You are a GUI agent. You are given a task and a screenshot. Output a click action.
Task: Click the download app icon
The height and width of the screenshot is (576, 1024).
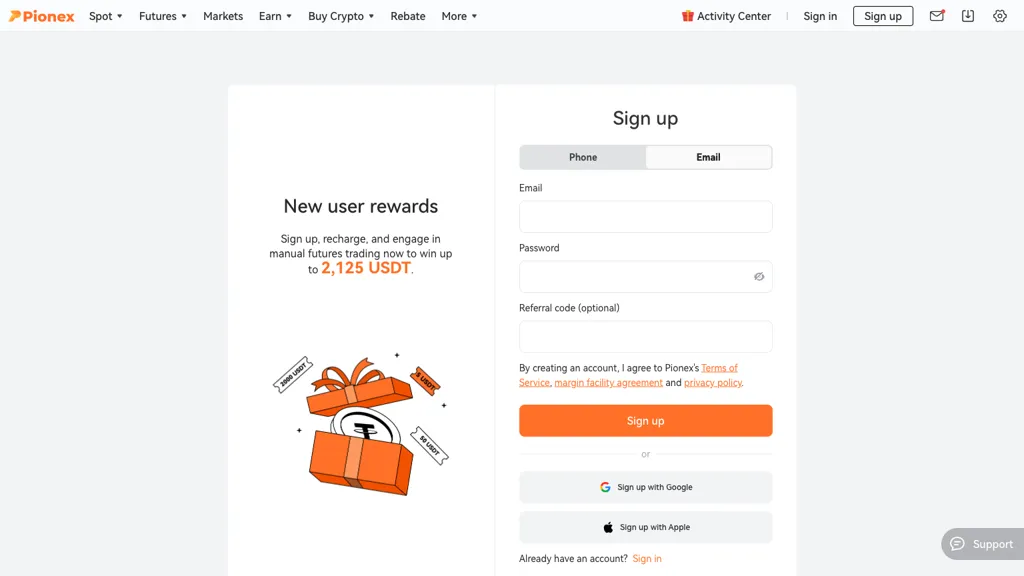968,16
